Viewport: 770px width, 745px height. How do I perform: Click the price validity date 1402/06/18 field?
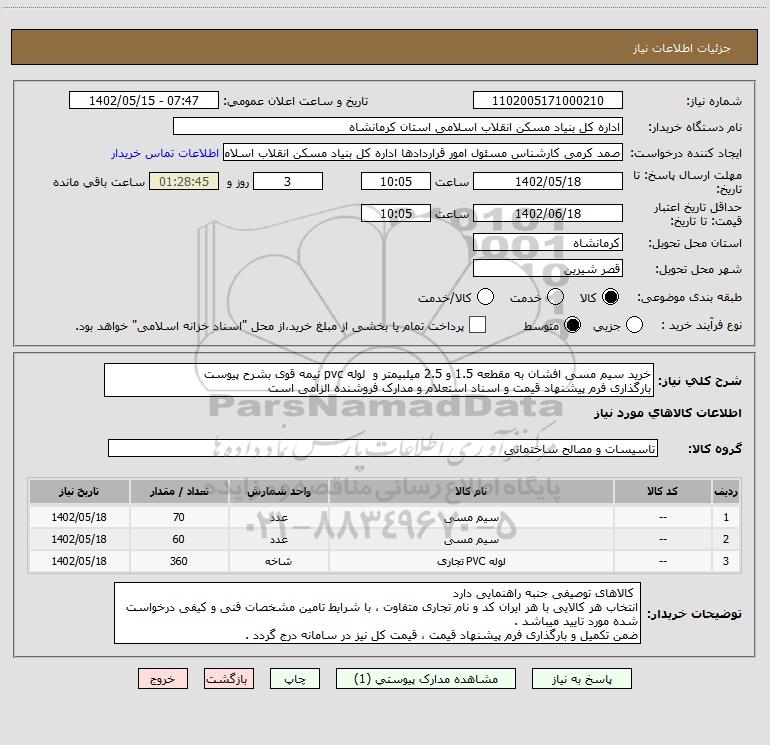(x=548, y=213)
